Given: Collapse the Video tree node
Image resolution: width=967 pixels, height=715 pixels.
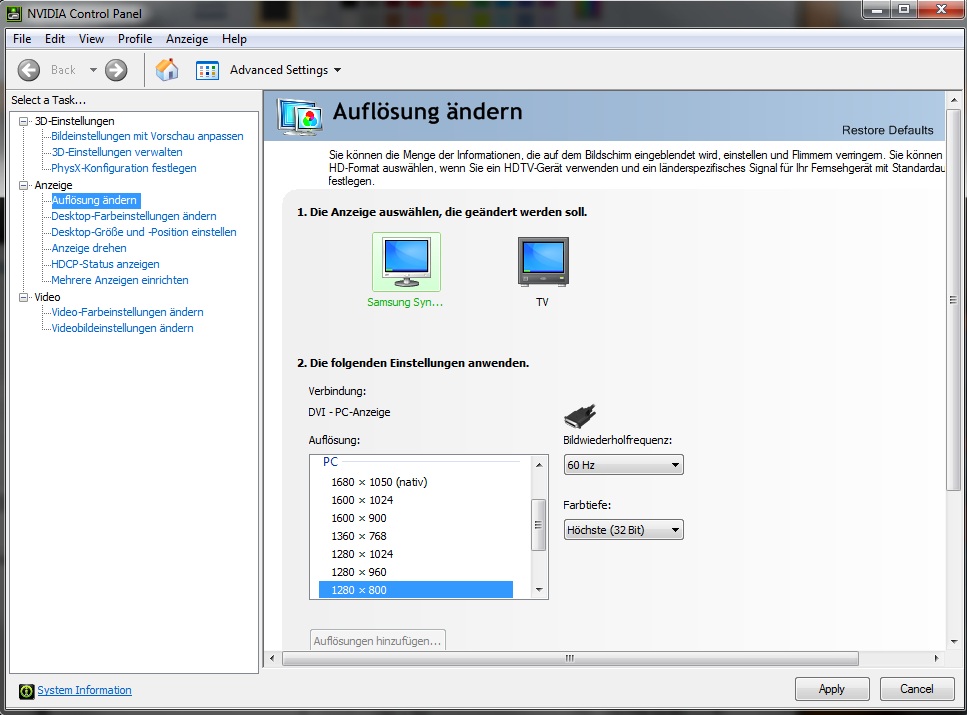Looking at the screenshot, I should (24, 297).
